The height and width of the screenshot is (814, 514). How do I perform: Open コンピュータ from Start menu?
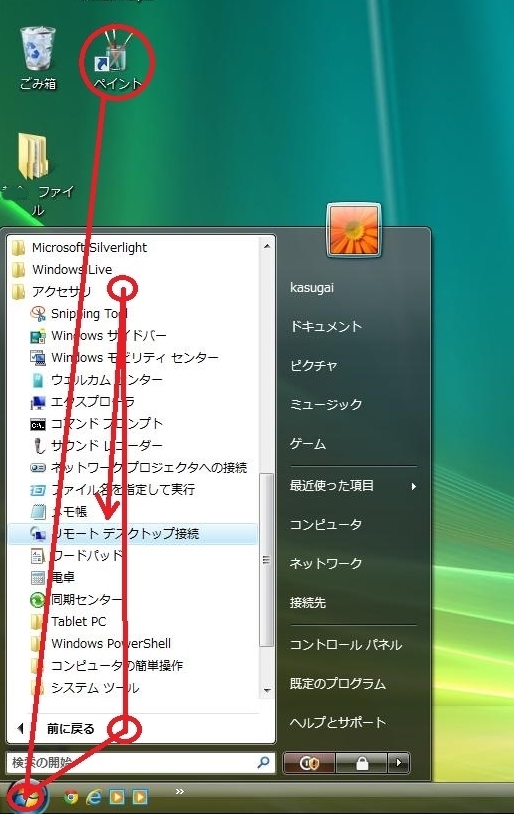click(x=326, y=524)
